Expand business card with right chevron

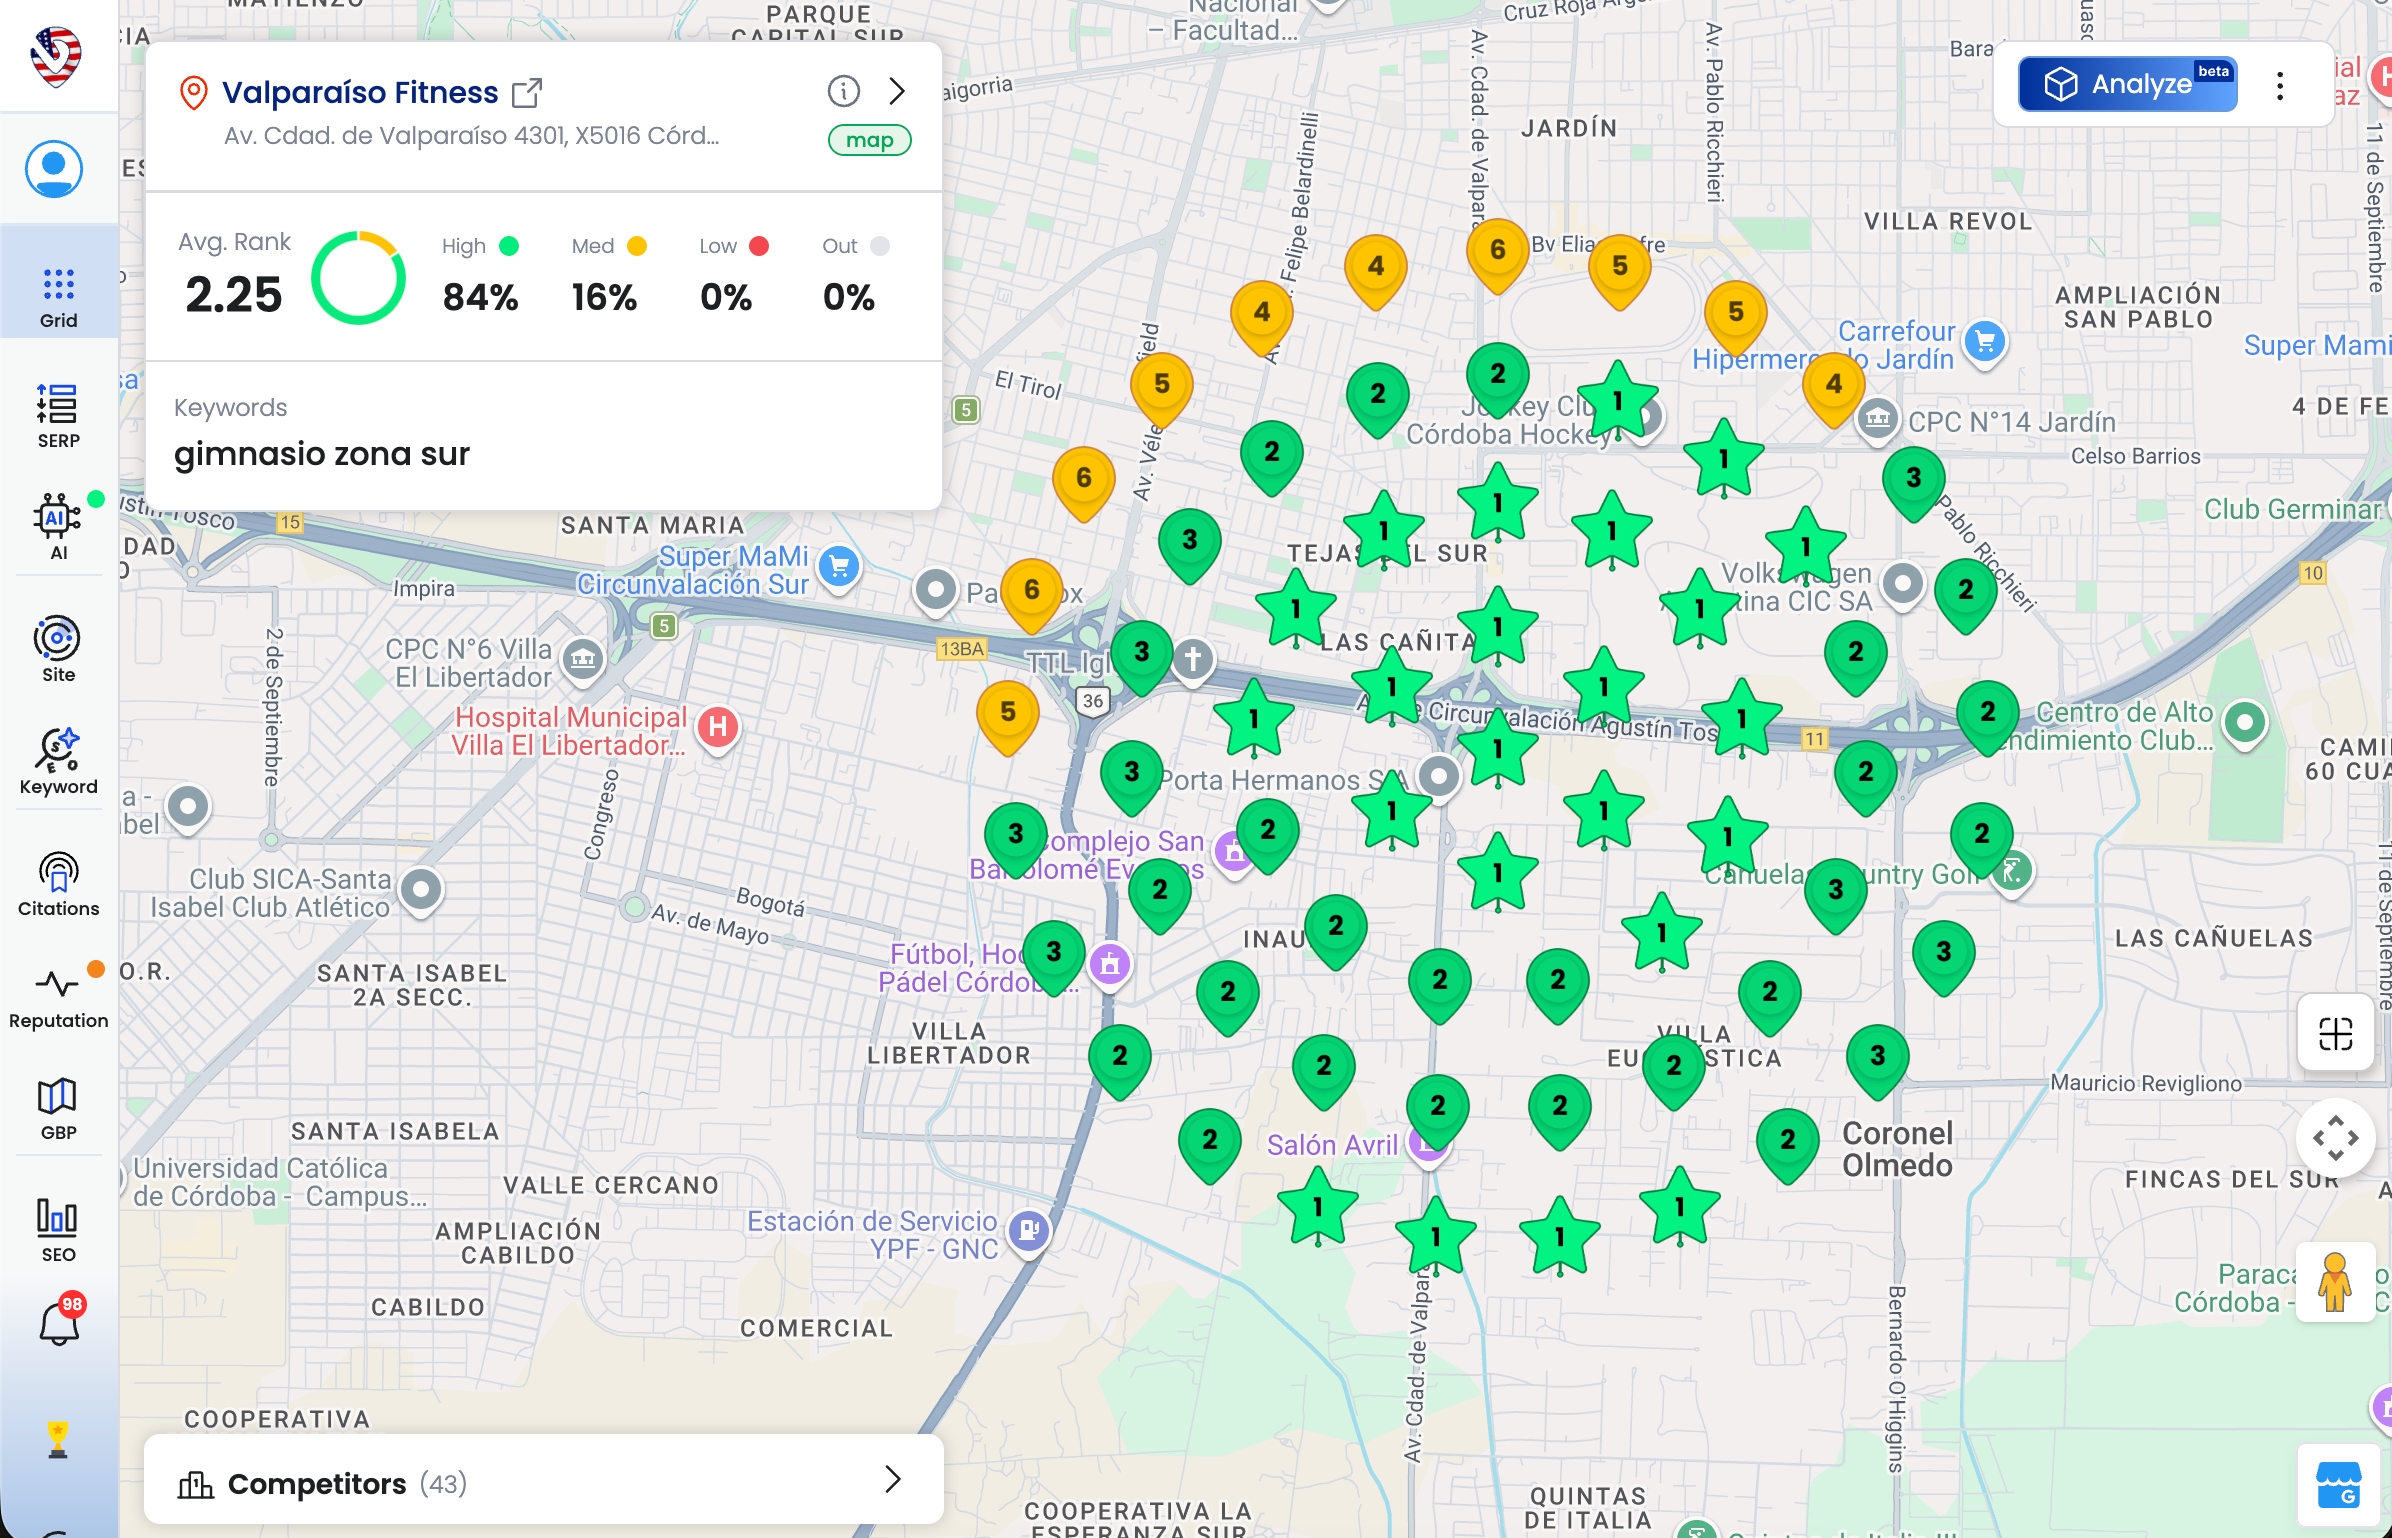point(897,92)
